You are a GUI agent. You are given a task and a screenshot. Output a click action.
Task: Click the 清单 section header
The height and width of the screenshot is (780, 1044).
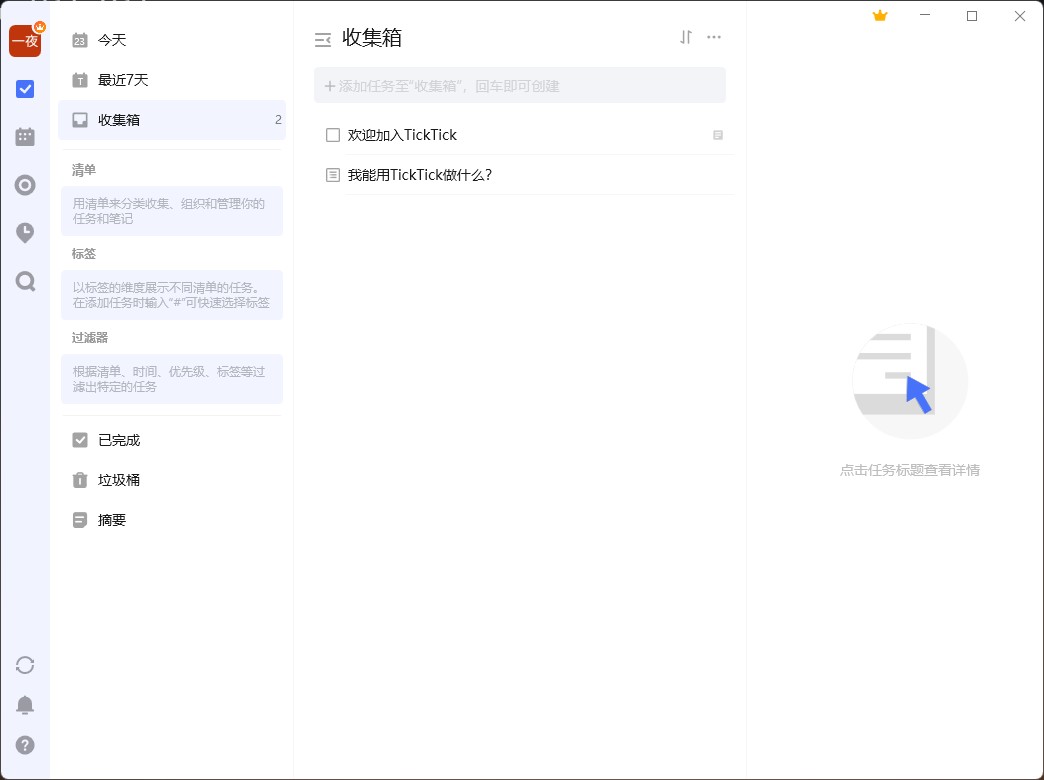[x=84, y=170]
